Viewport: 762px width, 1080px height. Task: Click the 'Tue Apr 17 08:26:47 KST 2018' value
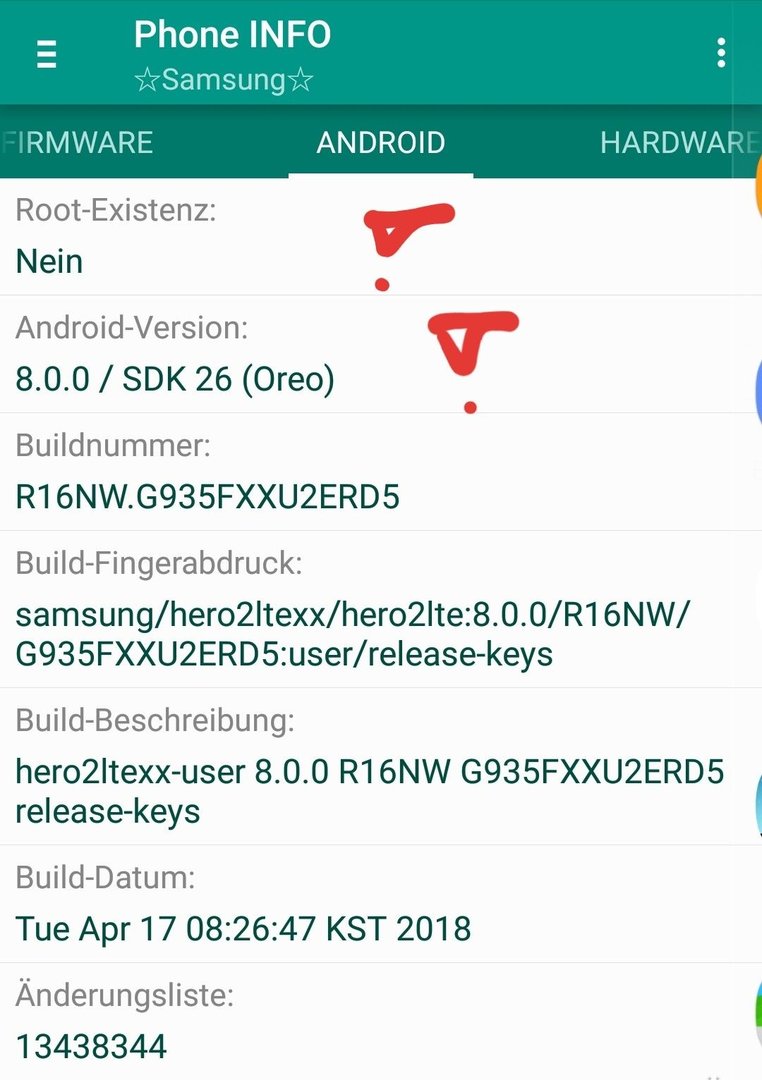(x=243, y=928)
